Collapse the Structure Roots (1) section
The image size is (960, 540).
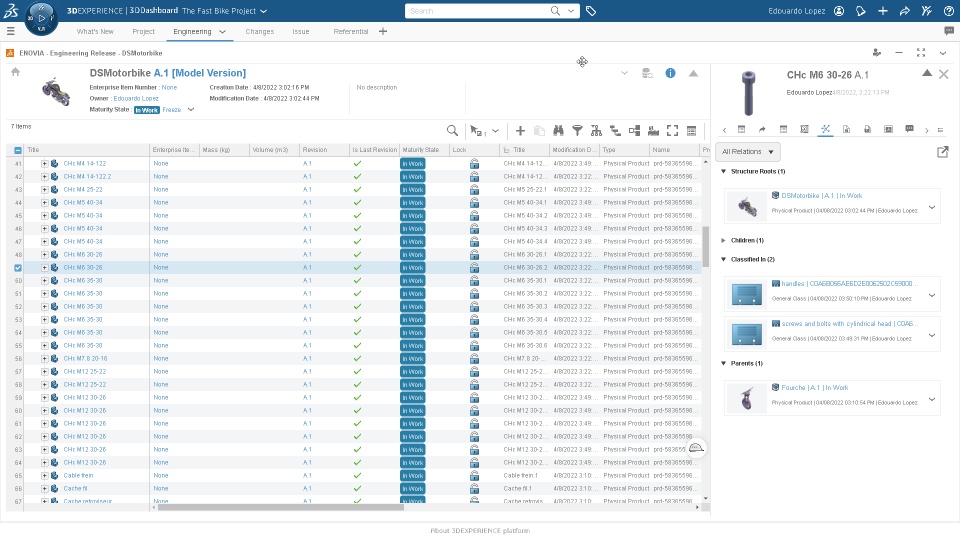tap(723, 171)
